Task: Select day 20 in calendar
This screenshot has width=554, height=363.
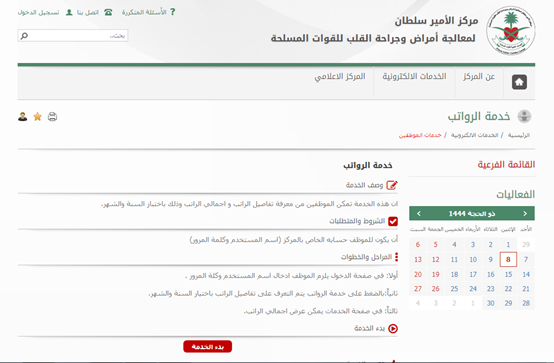Action: [418, 274]
